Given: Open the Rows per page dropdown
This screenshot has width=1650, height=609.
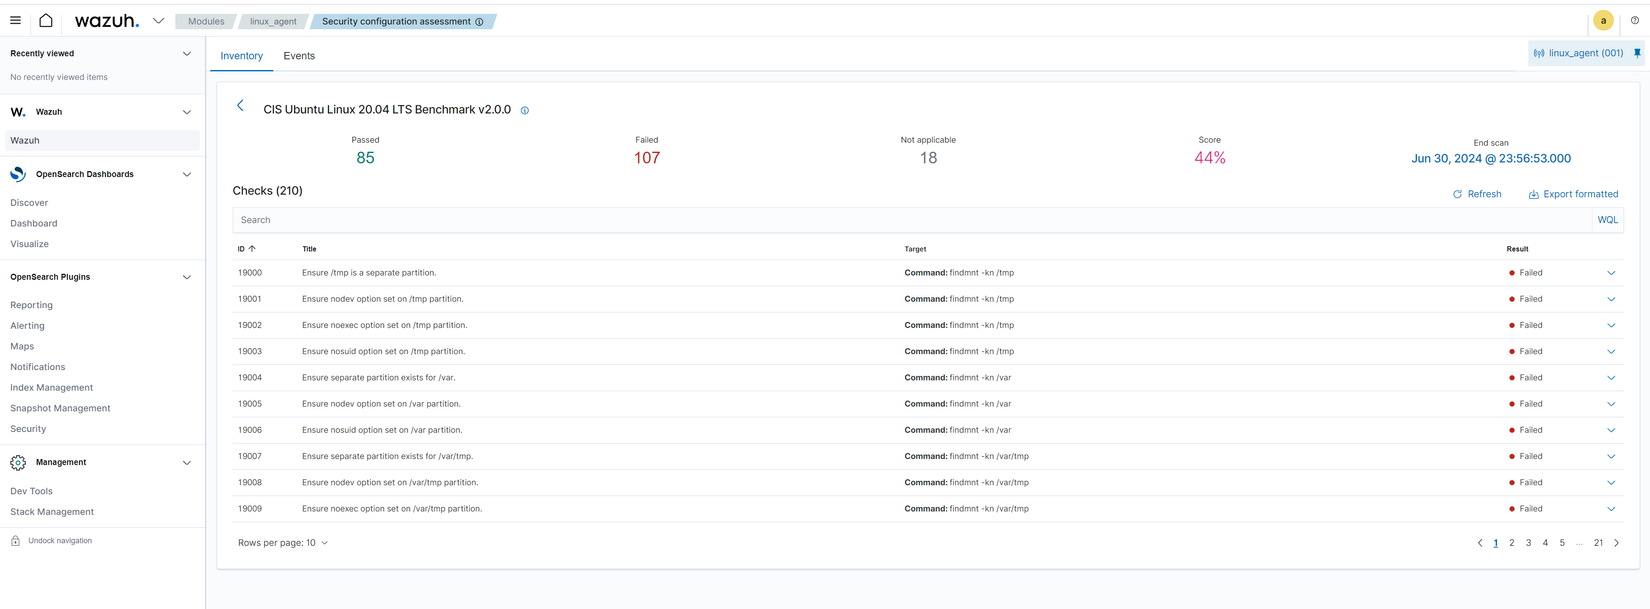Looking at the screenshot, I should coord(283,543).
